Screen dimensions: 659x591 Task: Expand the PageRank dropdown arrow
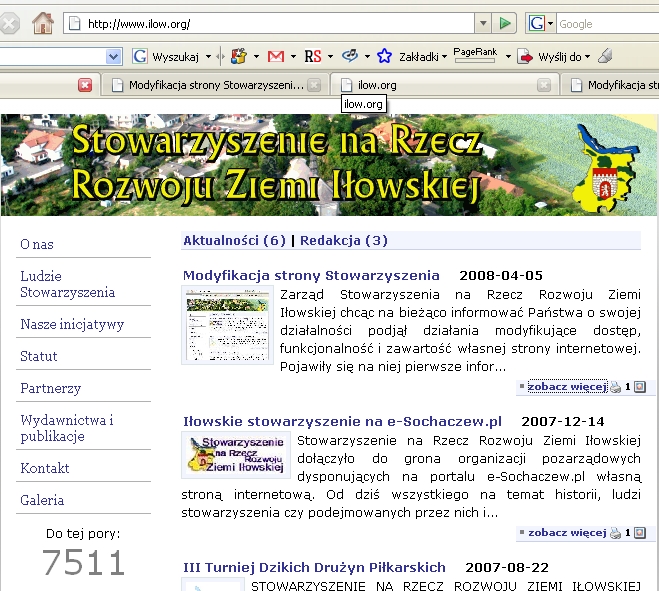[508, 56]
